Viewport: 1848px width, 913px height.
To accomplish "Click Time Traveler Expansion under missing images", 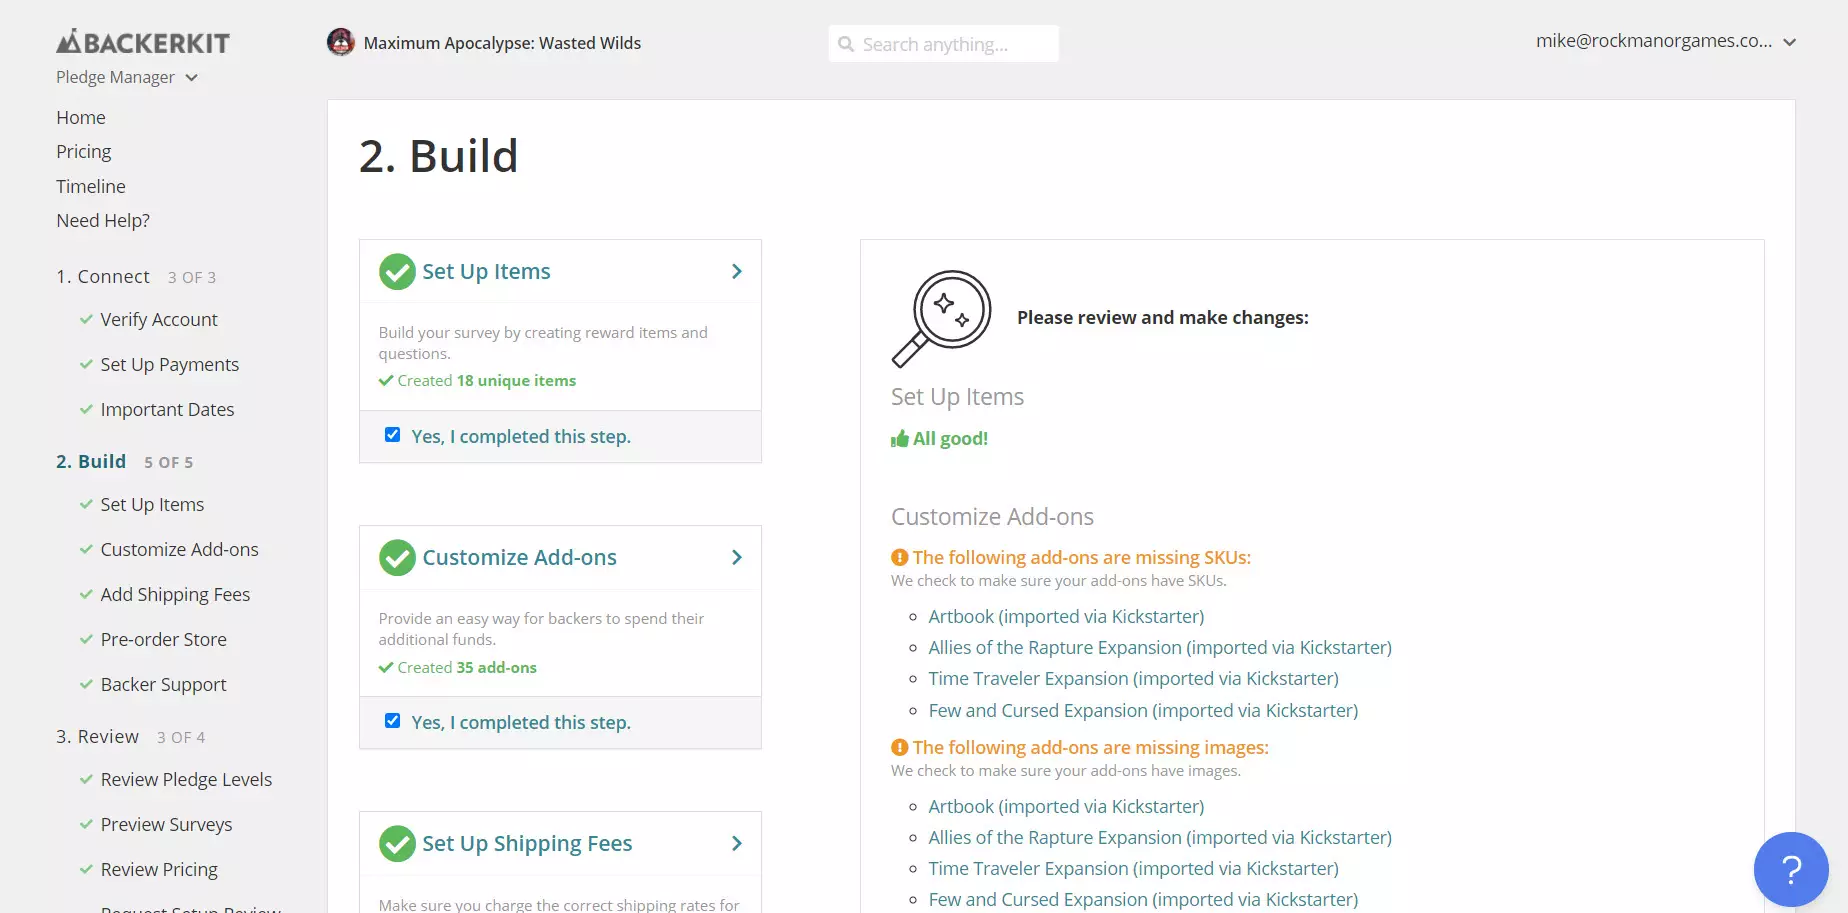I will (x=1133, y=868).
